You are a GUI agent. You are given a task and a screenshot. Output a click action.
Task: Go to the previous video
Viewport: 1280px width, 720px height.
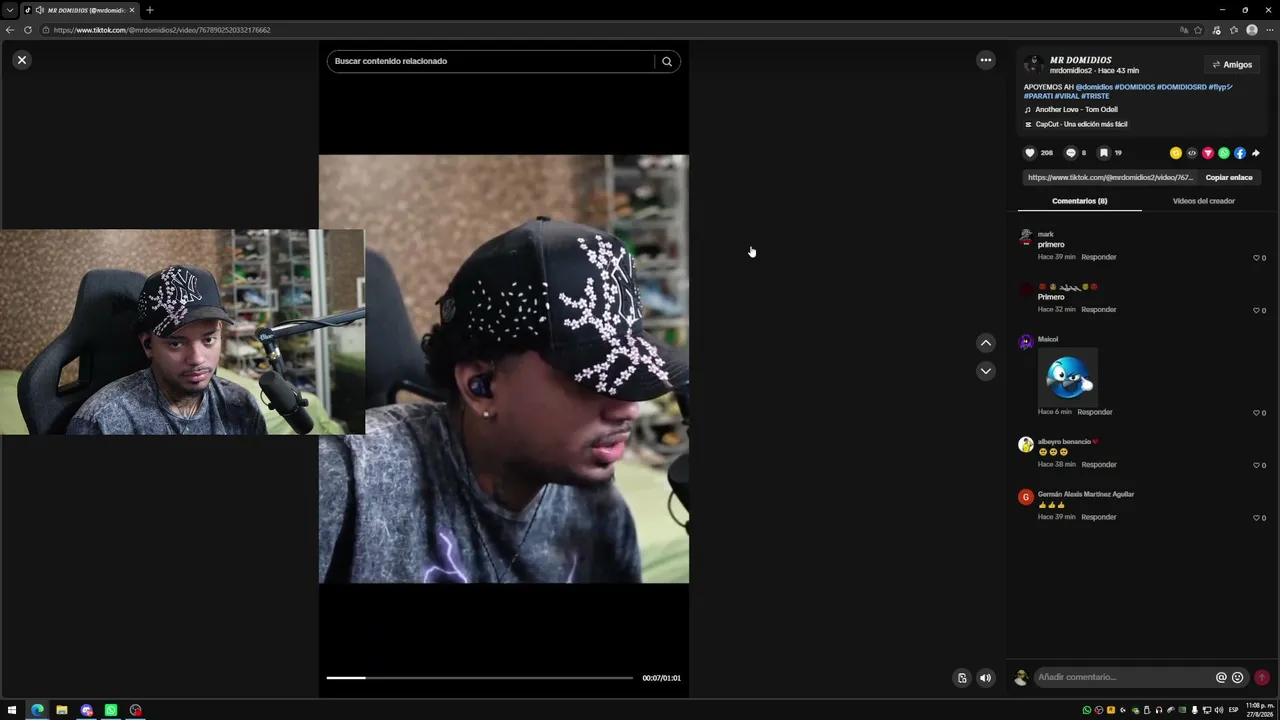pos(986,343)
